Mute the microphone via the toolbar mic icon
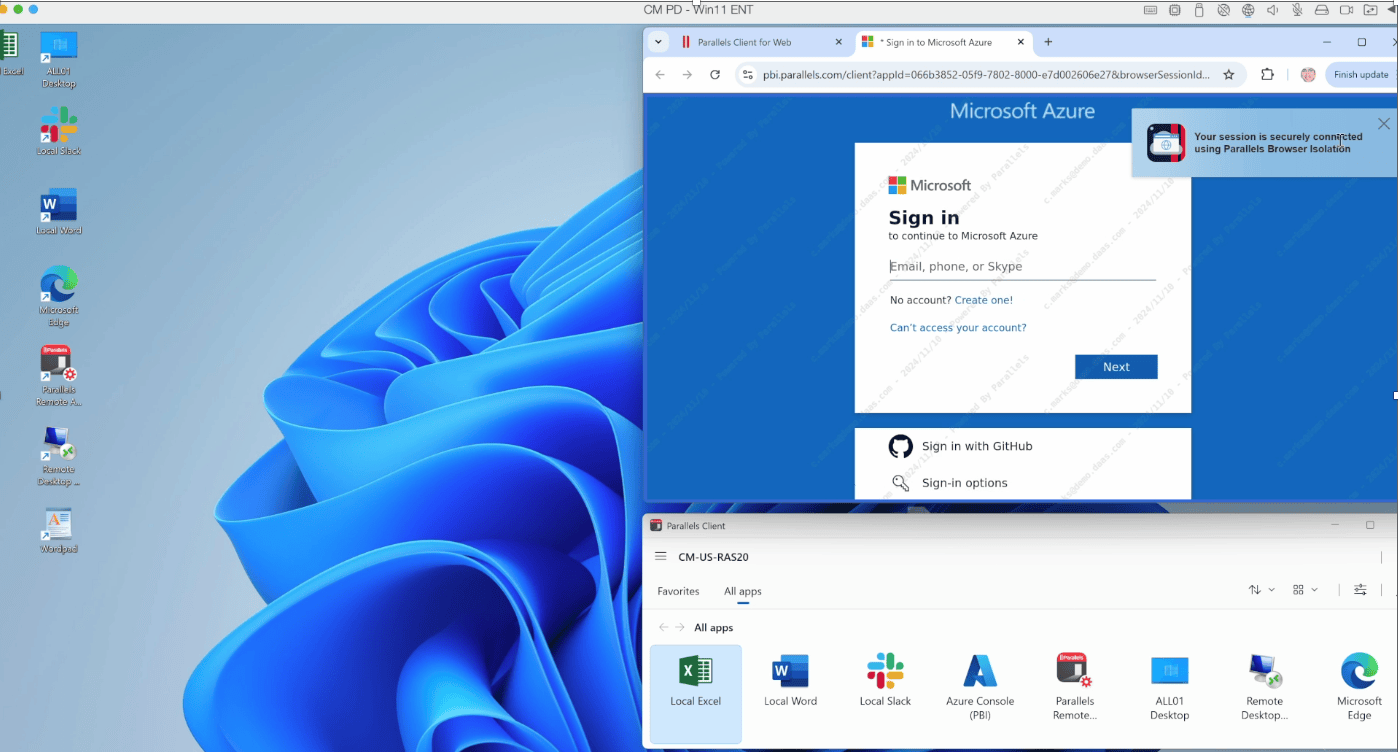The image size is (1398, 752). [x=1296, y=10]
